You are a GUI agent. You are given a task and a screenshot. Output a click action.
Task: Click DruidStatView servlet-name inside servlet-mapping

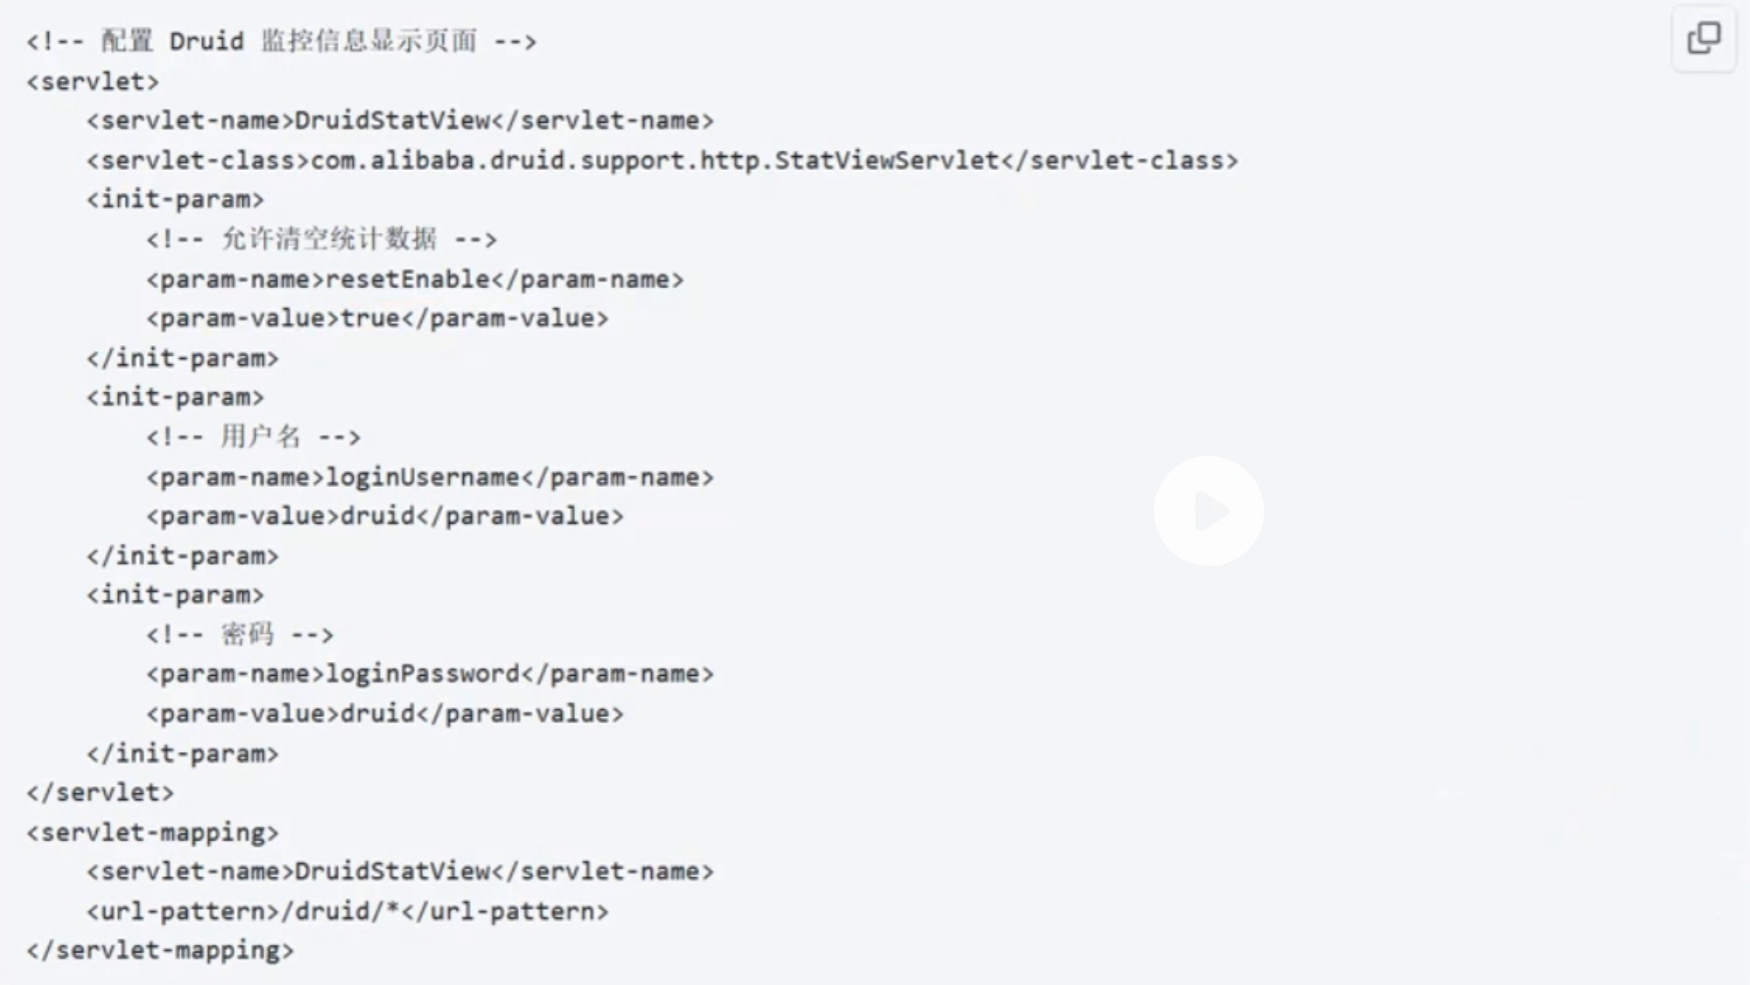[x=400, y=871]
